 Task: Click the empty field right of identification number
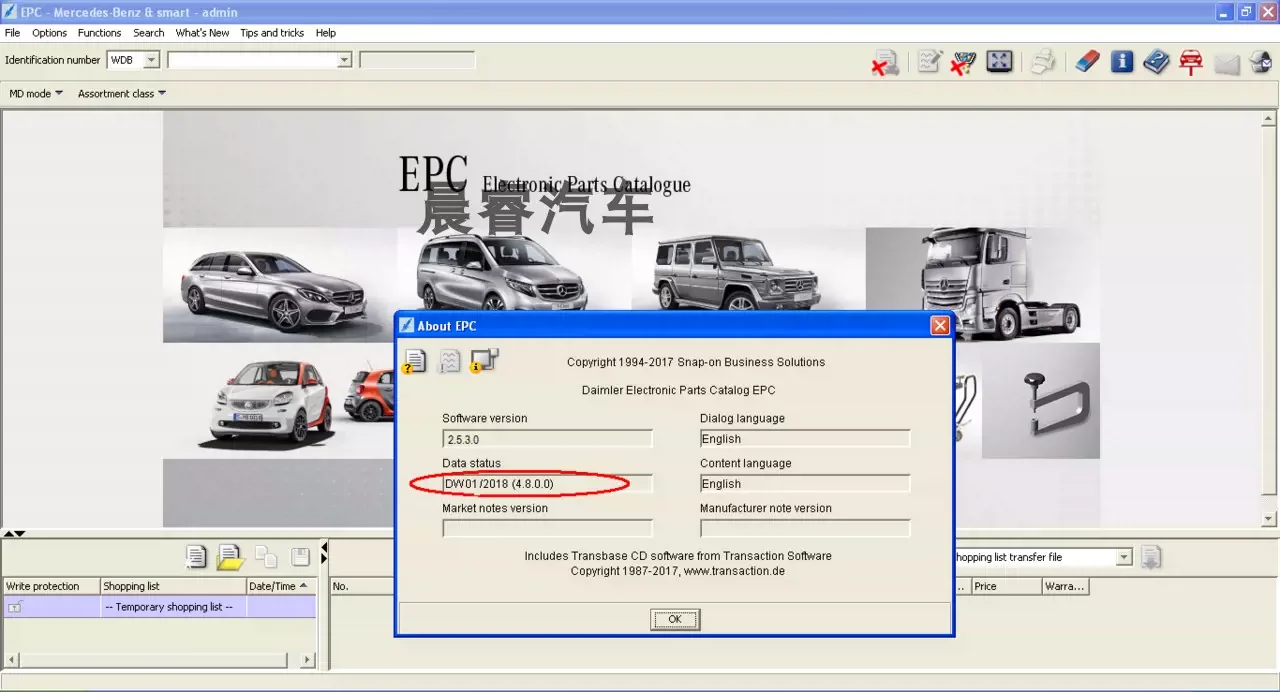pyautogui.click(x=417, y=60)
